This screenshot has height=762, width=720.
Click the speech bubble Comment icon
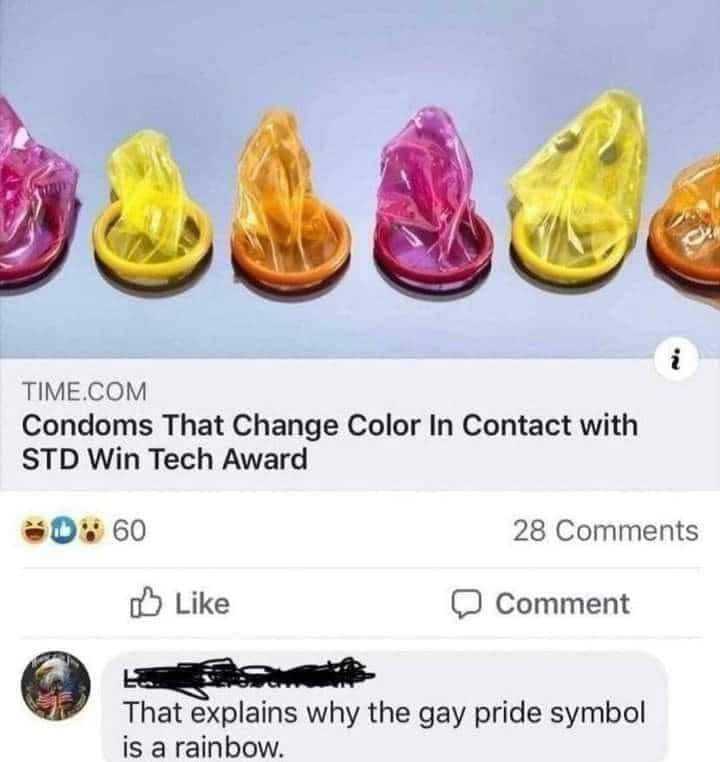click(x=466, y=604)
